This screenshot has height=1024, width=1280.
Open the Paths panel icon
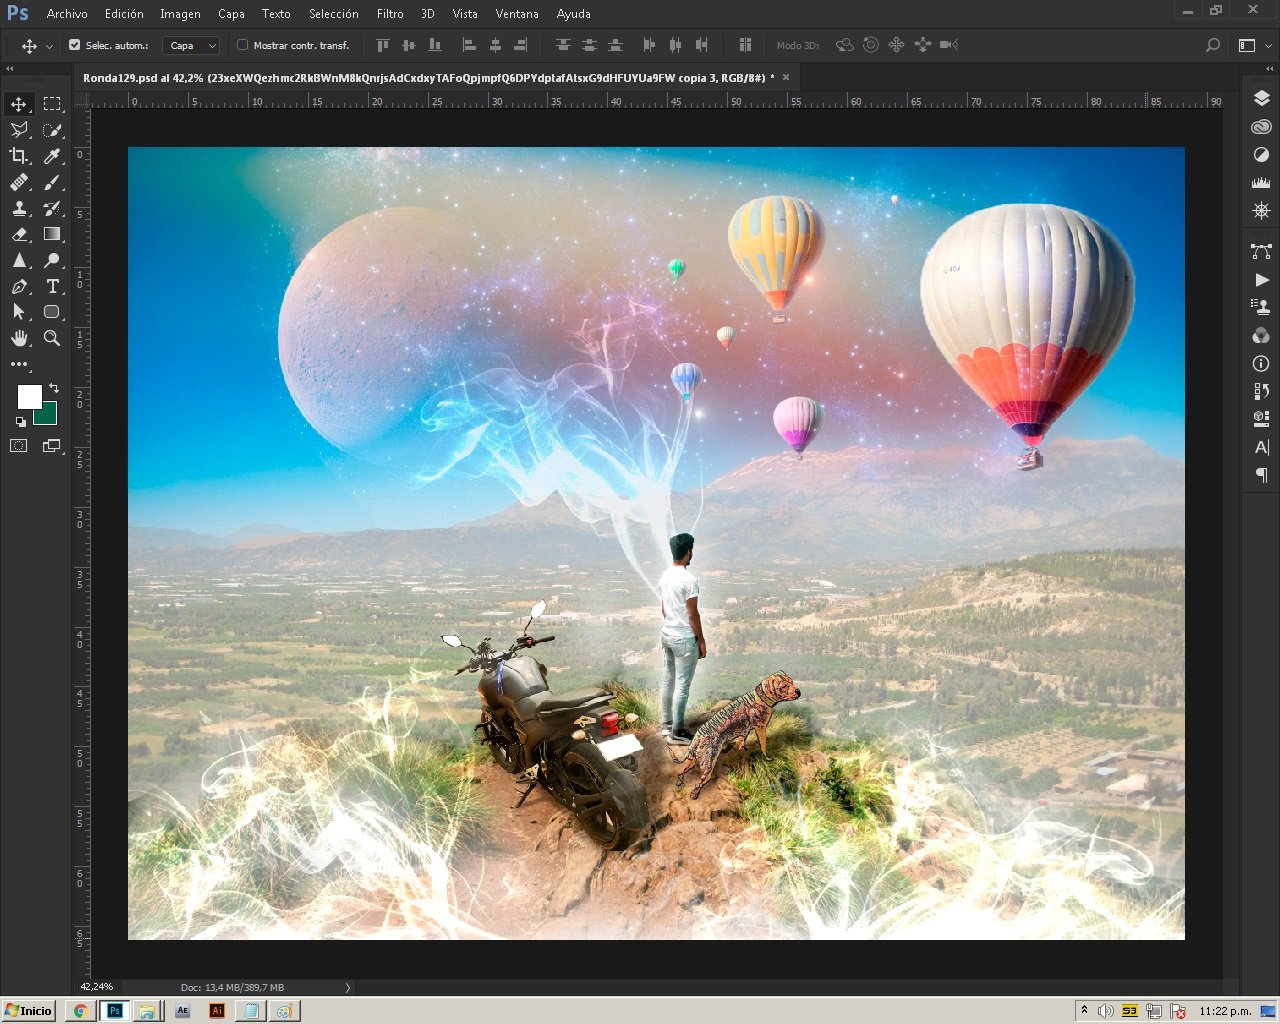click(x=1261, y=251)
